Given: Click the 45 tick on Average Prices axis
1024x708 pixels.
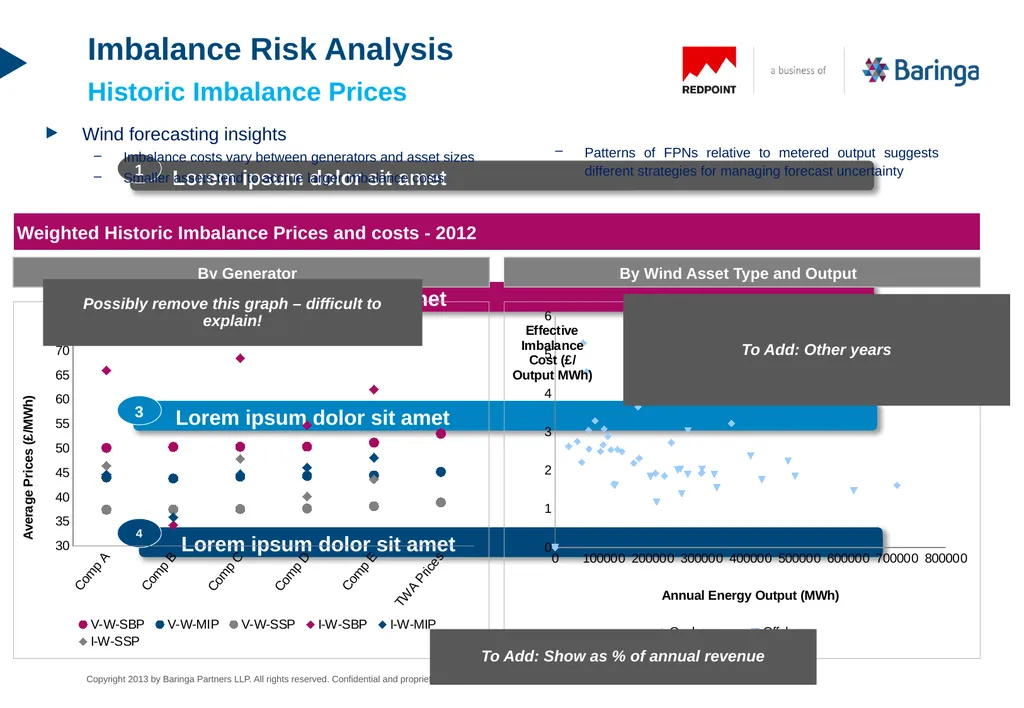Looking at the screenshot, I should (x=63, y=472).
